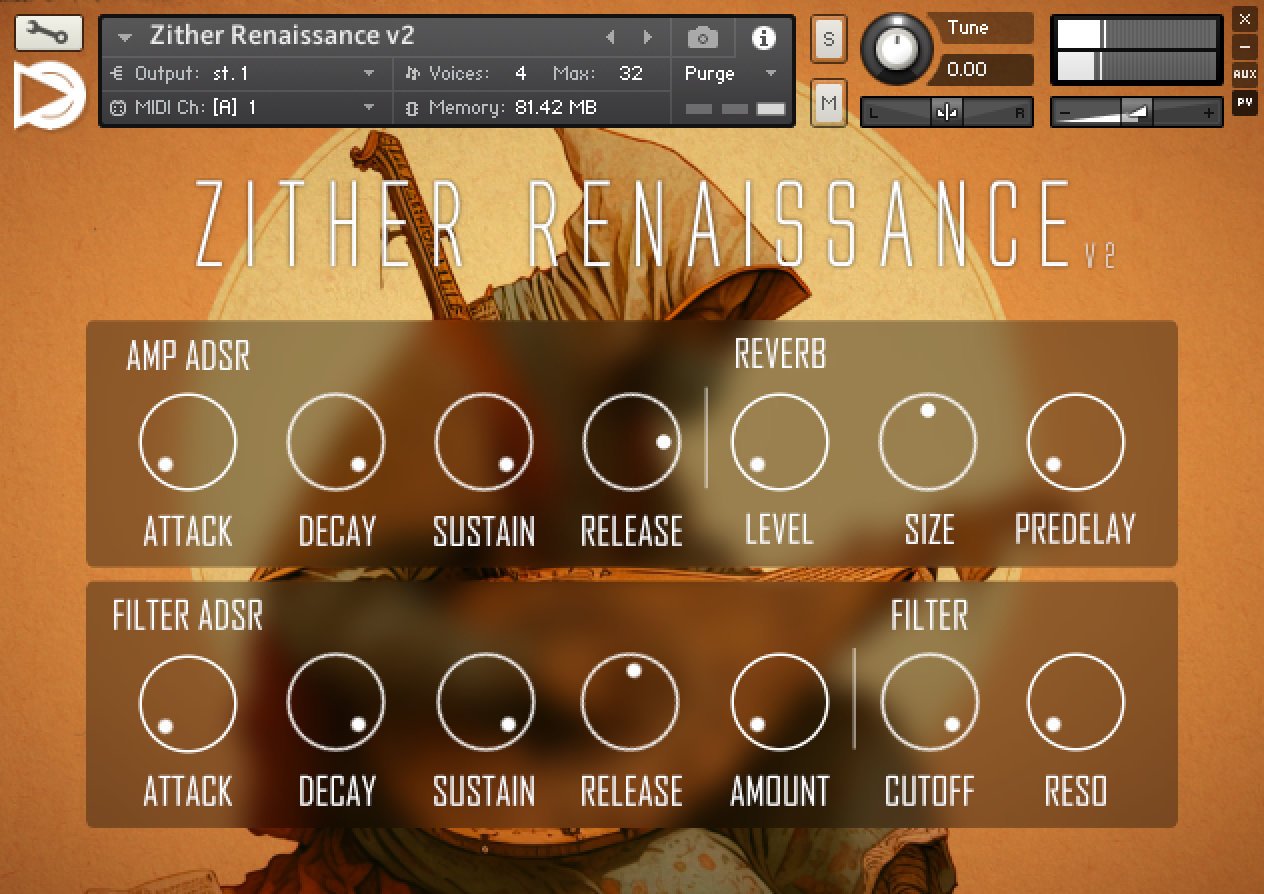Close the instrument with the X button
This screenshot has width=1264, height=894.
pyautogui.click(x=1244, y=19)
